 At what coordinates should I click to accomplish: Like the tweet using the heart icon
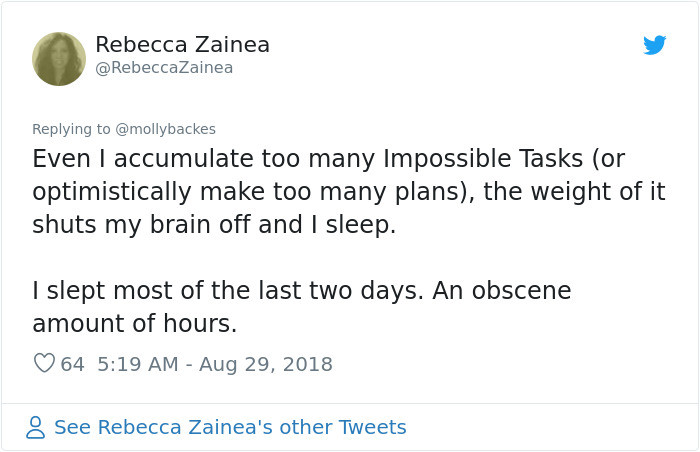[44, 363]
